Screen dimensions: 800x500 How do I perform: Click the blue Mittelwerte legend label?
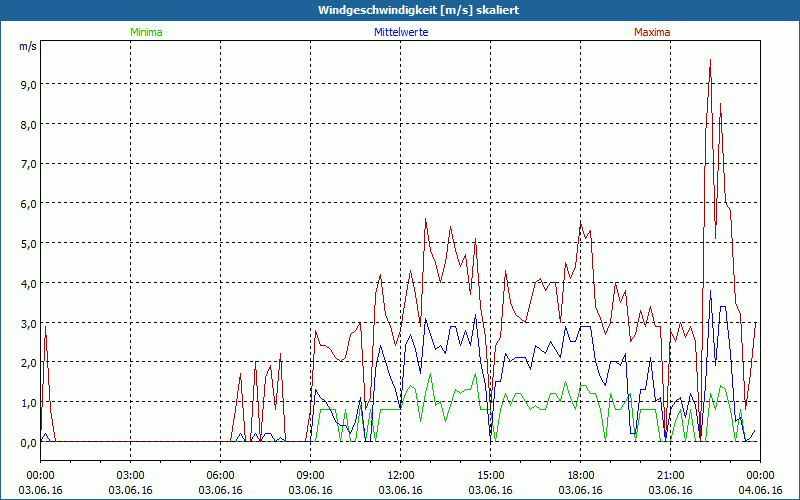[x=401, y=32]
